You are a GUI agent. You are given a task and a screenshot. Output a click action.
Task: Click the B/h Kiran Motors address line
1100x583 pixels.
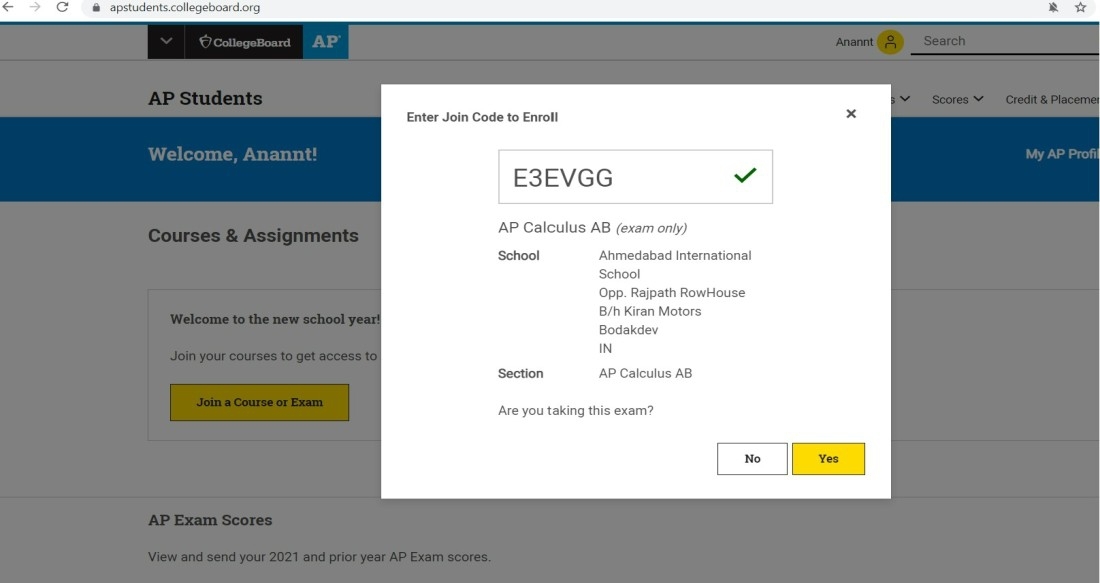(x=650, y=311)
